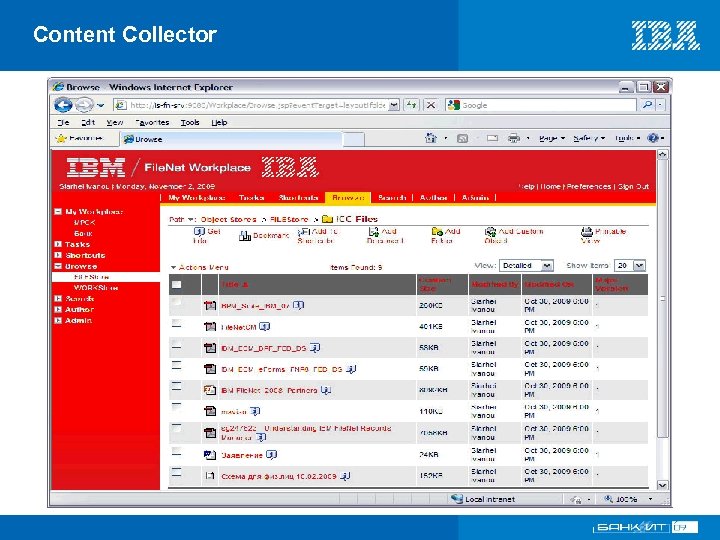Image resolution: width=720 pixels, height=540 pixels.
Task: Click the Refresh icon beside the address bar
Action: point(411,105)
